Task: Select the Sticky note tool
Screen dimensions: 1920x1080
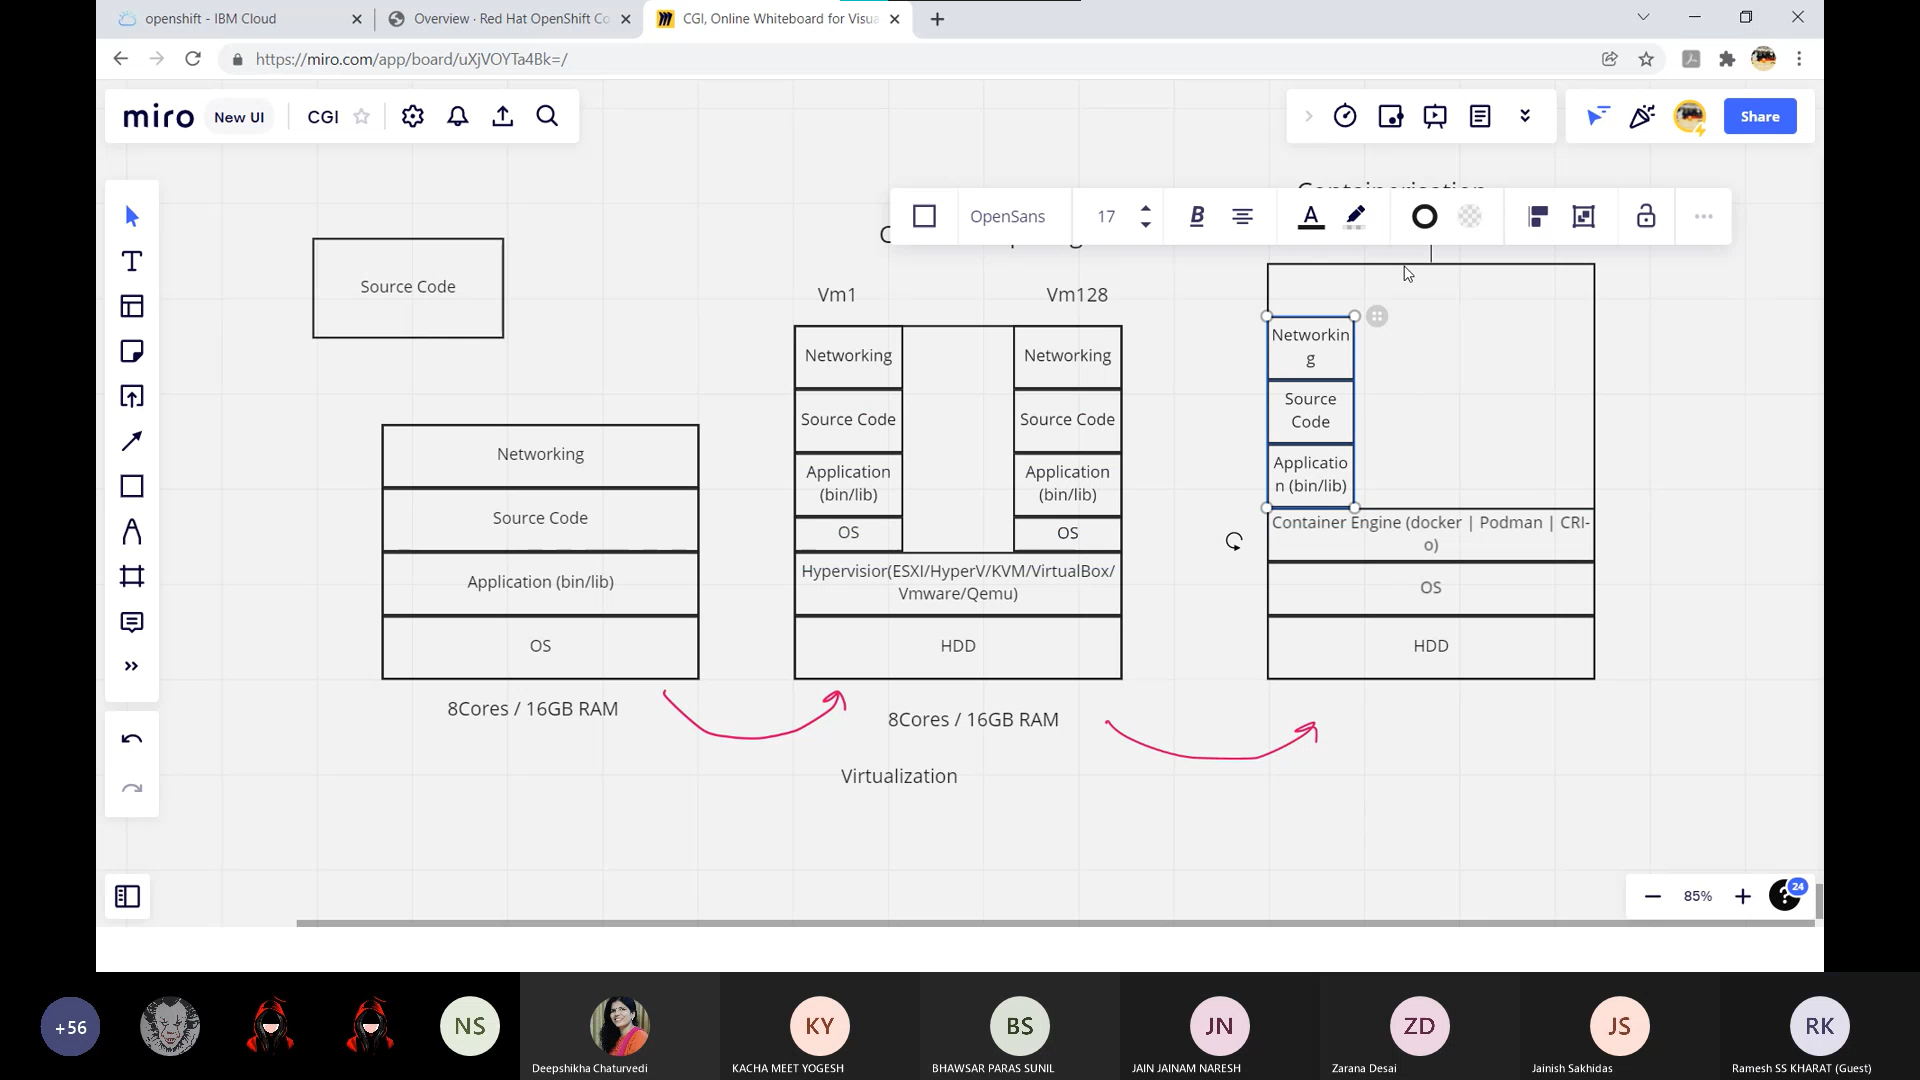Action: point(132,351)
